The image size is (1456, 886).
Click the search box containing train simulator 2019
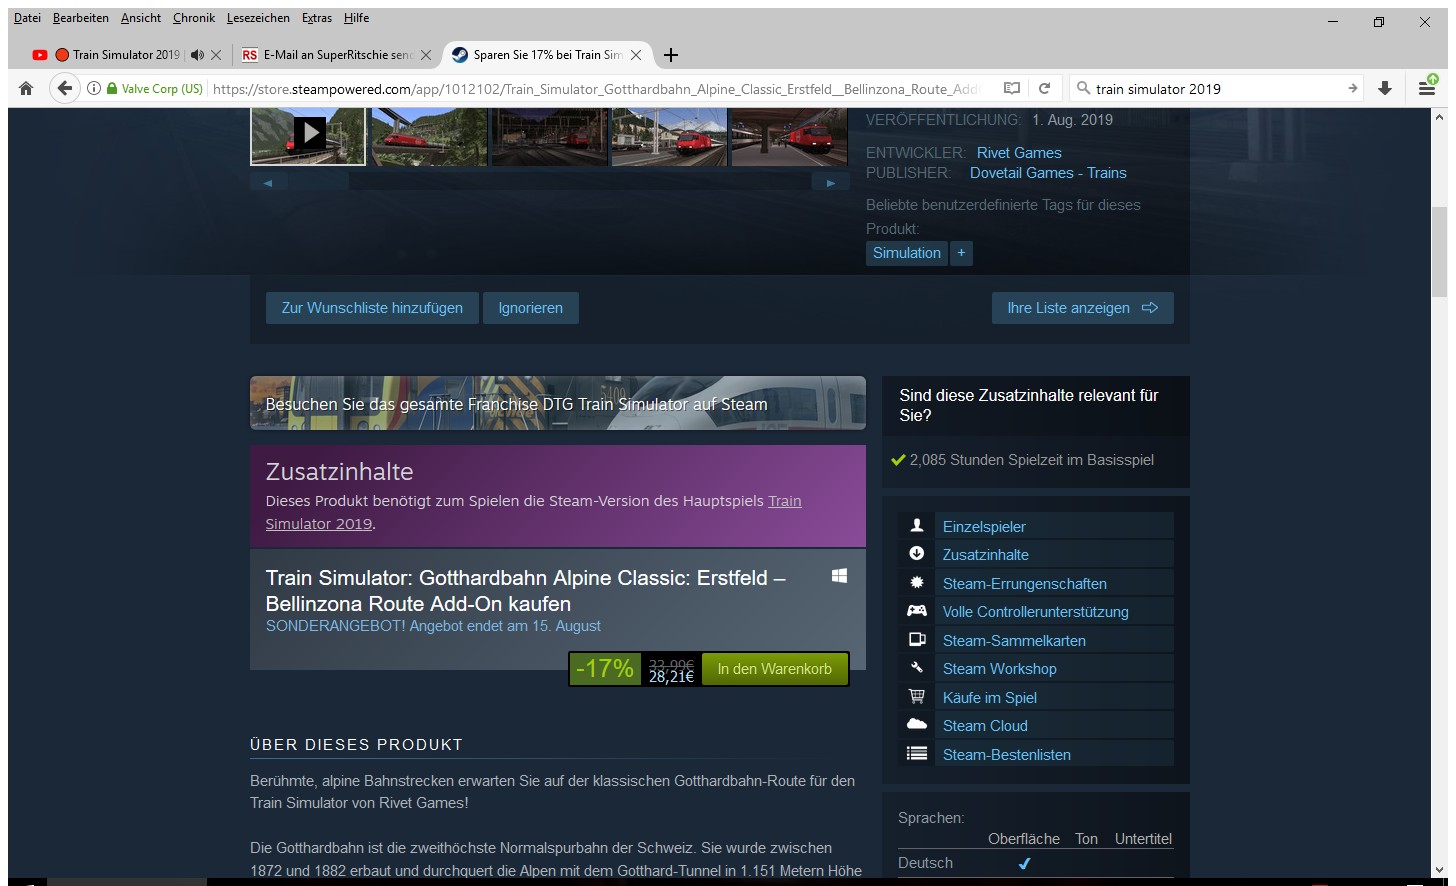click(1215, 88)
